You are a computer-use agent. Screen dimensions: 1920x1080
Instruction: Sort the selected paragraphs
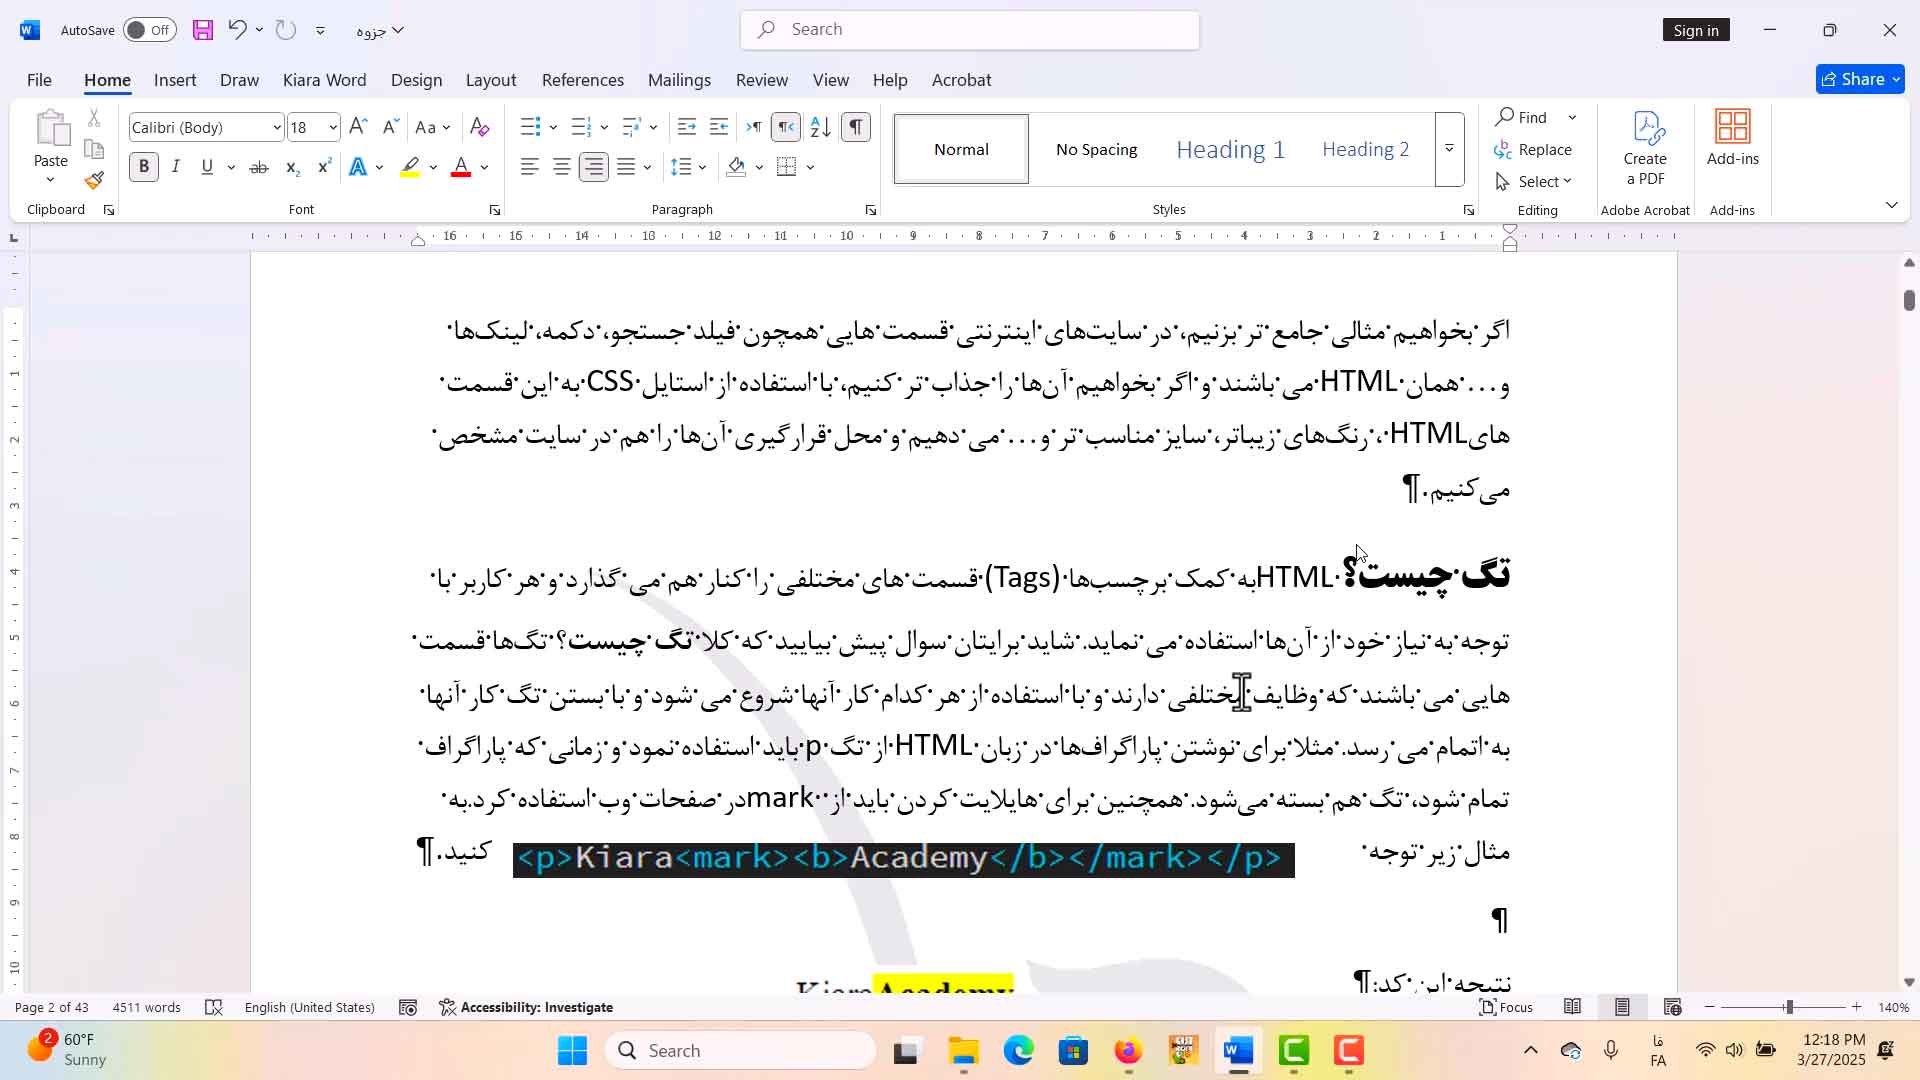[820, 127]
